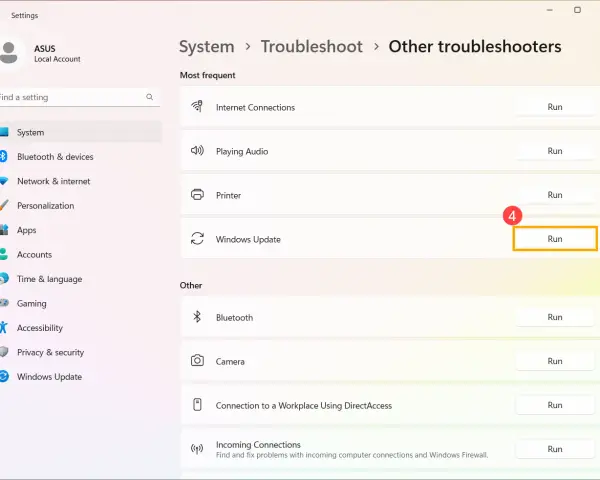
Task: Navigate to Troubleshoot breadcrumb
Action: (311, 47)
